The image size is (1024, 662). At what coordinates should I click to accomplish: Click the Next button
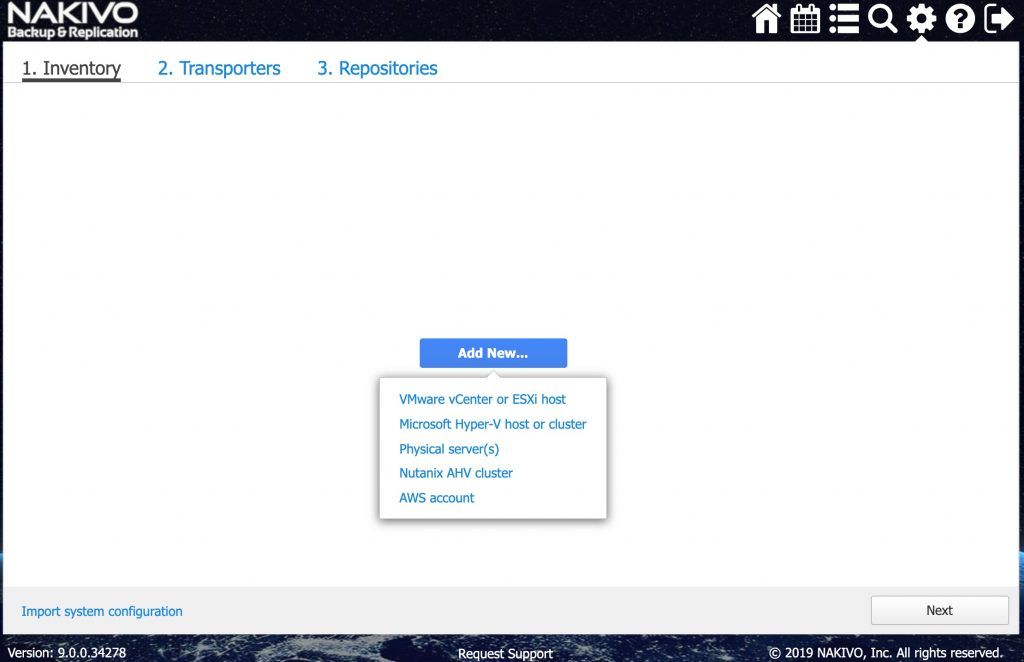[x=940, y=610]
